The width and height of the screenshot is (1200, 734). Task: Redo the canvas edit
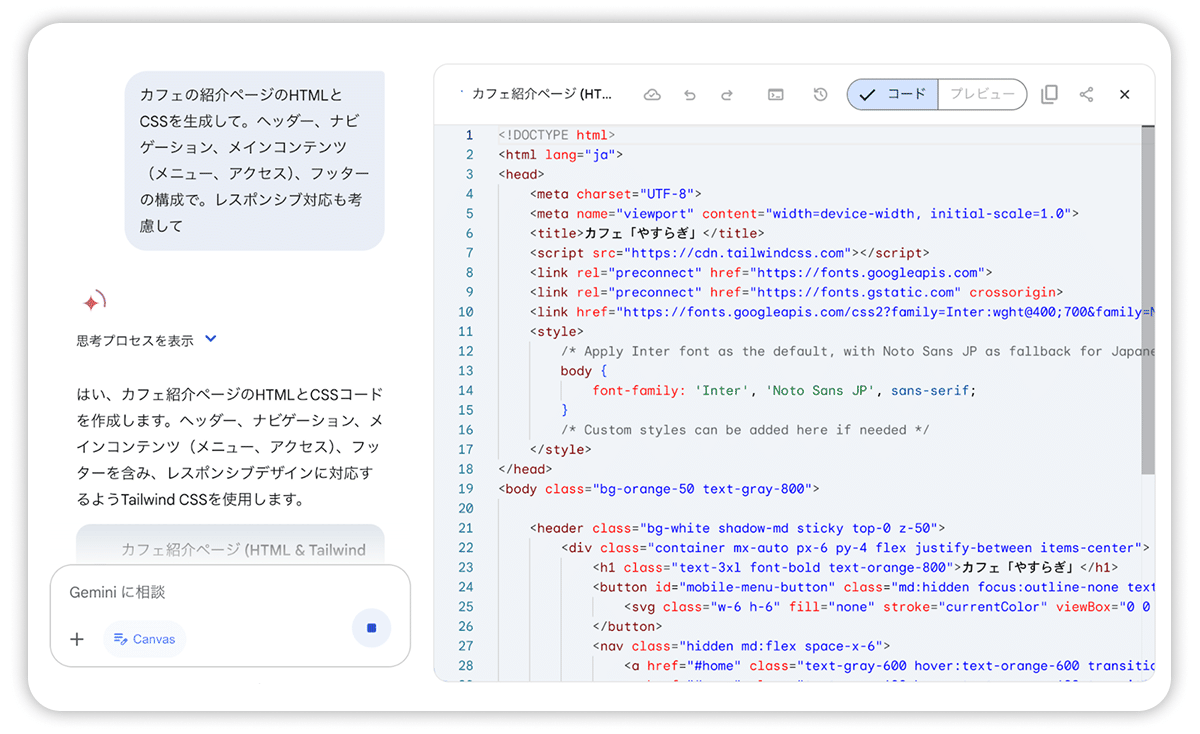coord(727,95)
